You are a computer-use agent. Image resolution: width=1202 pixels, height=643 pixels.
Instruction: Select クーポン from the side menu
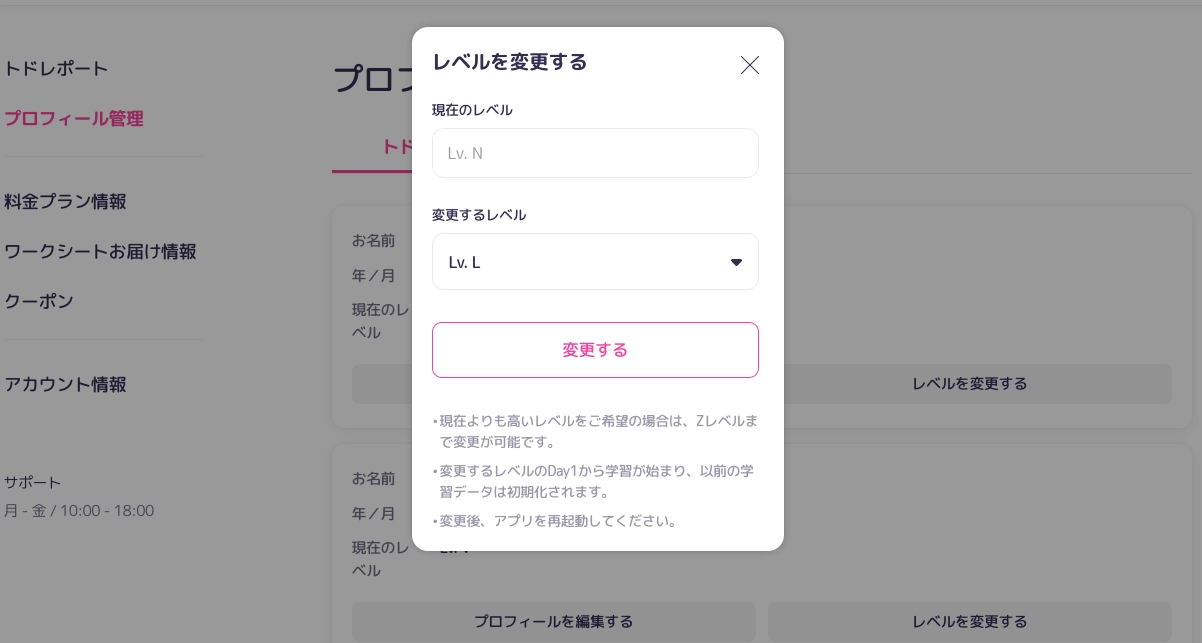point(39,301)
